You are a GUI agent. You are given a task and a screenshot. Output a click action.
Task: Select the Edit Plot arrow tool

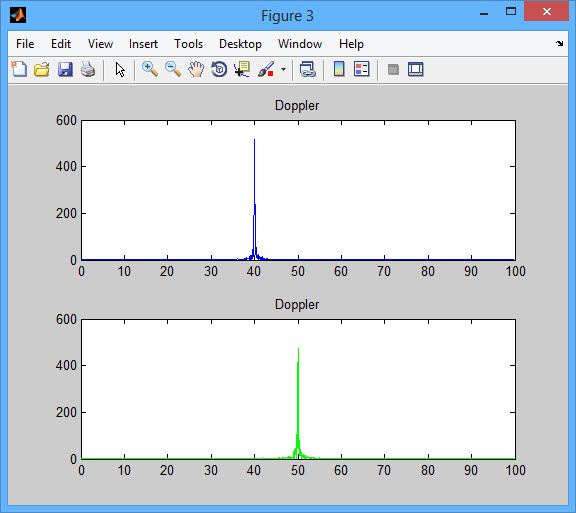[x=120, y=69]
